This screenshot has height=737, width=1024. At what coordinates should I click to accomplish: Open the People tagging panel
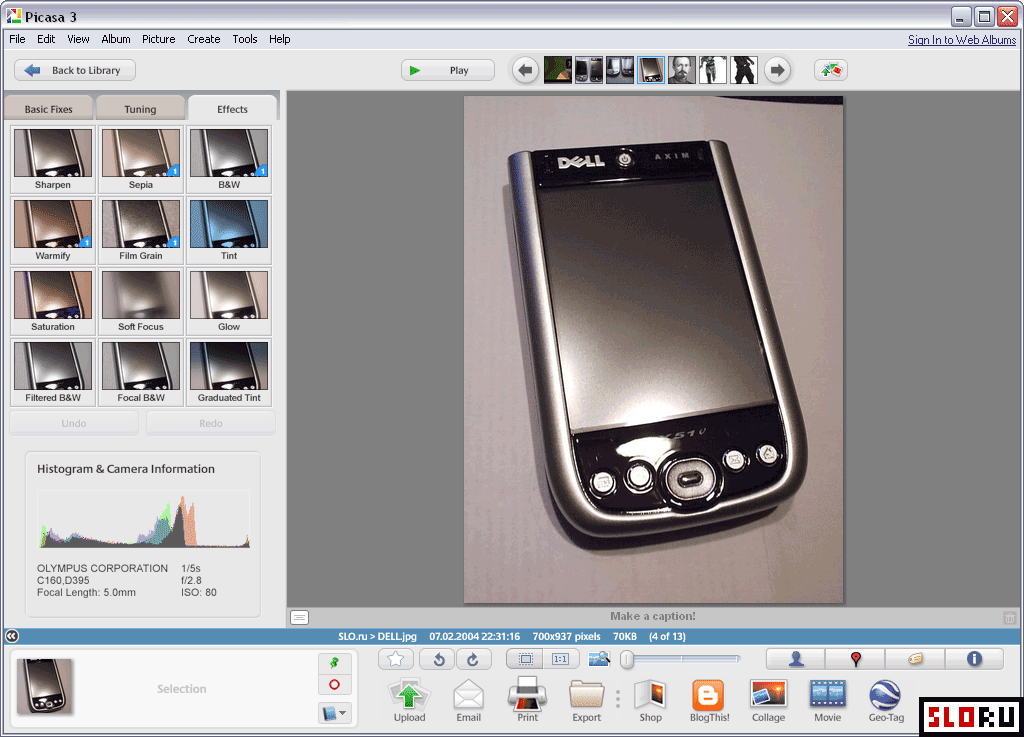coord(796,659)
